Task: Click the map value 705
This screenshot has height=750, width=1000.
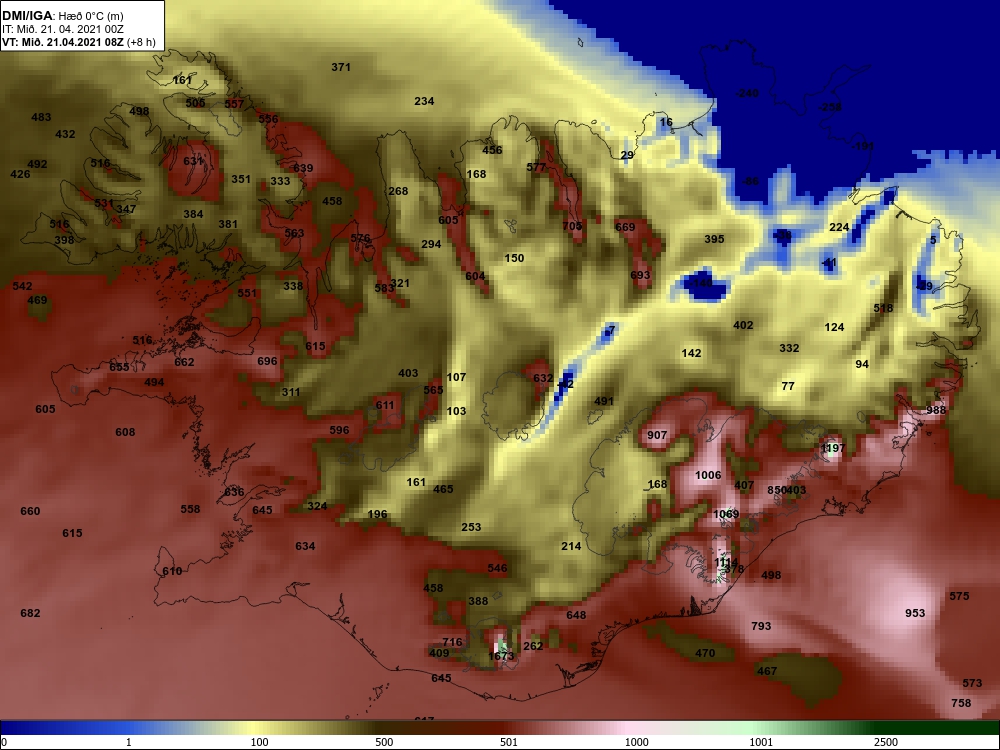Action: 572,226
